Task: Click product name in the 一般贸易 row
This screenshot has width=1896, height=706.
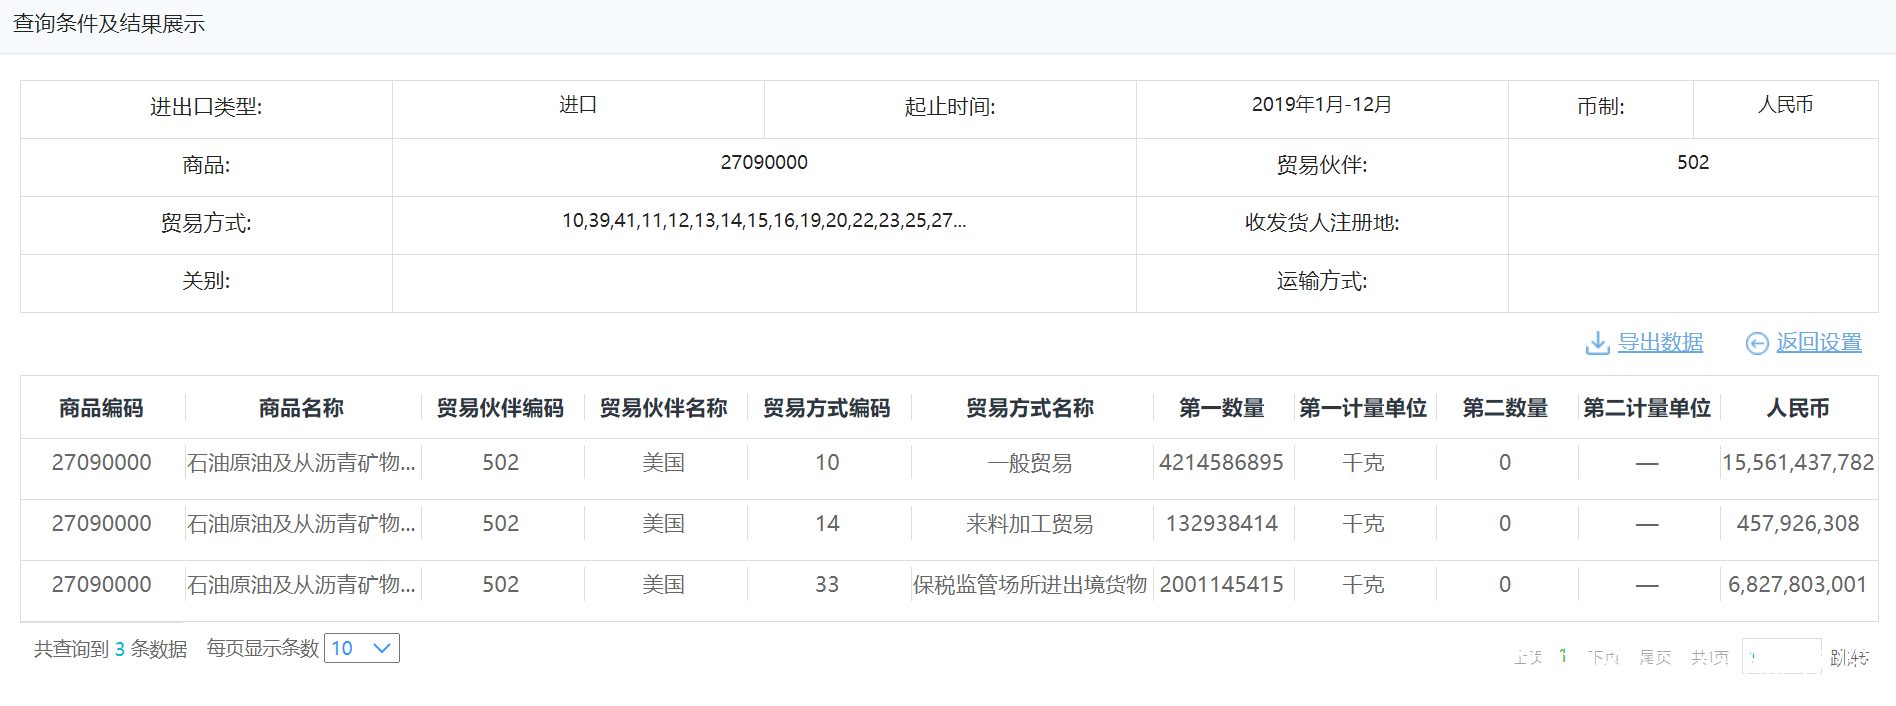Action: click(301, 463)
